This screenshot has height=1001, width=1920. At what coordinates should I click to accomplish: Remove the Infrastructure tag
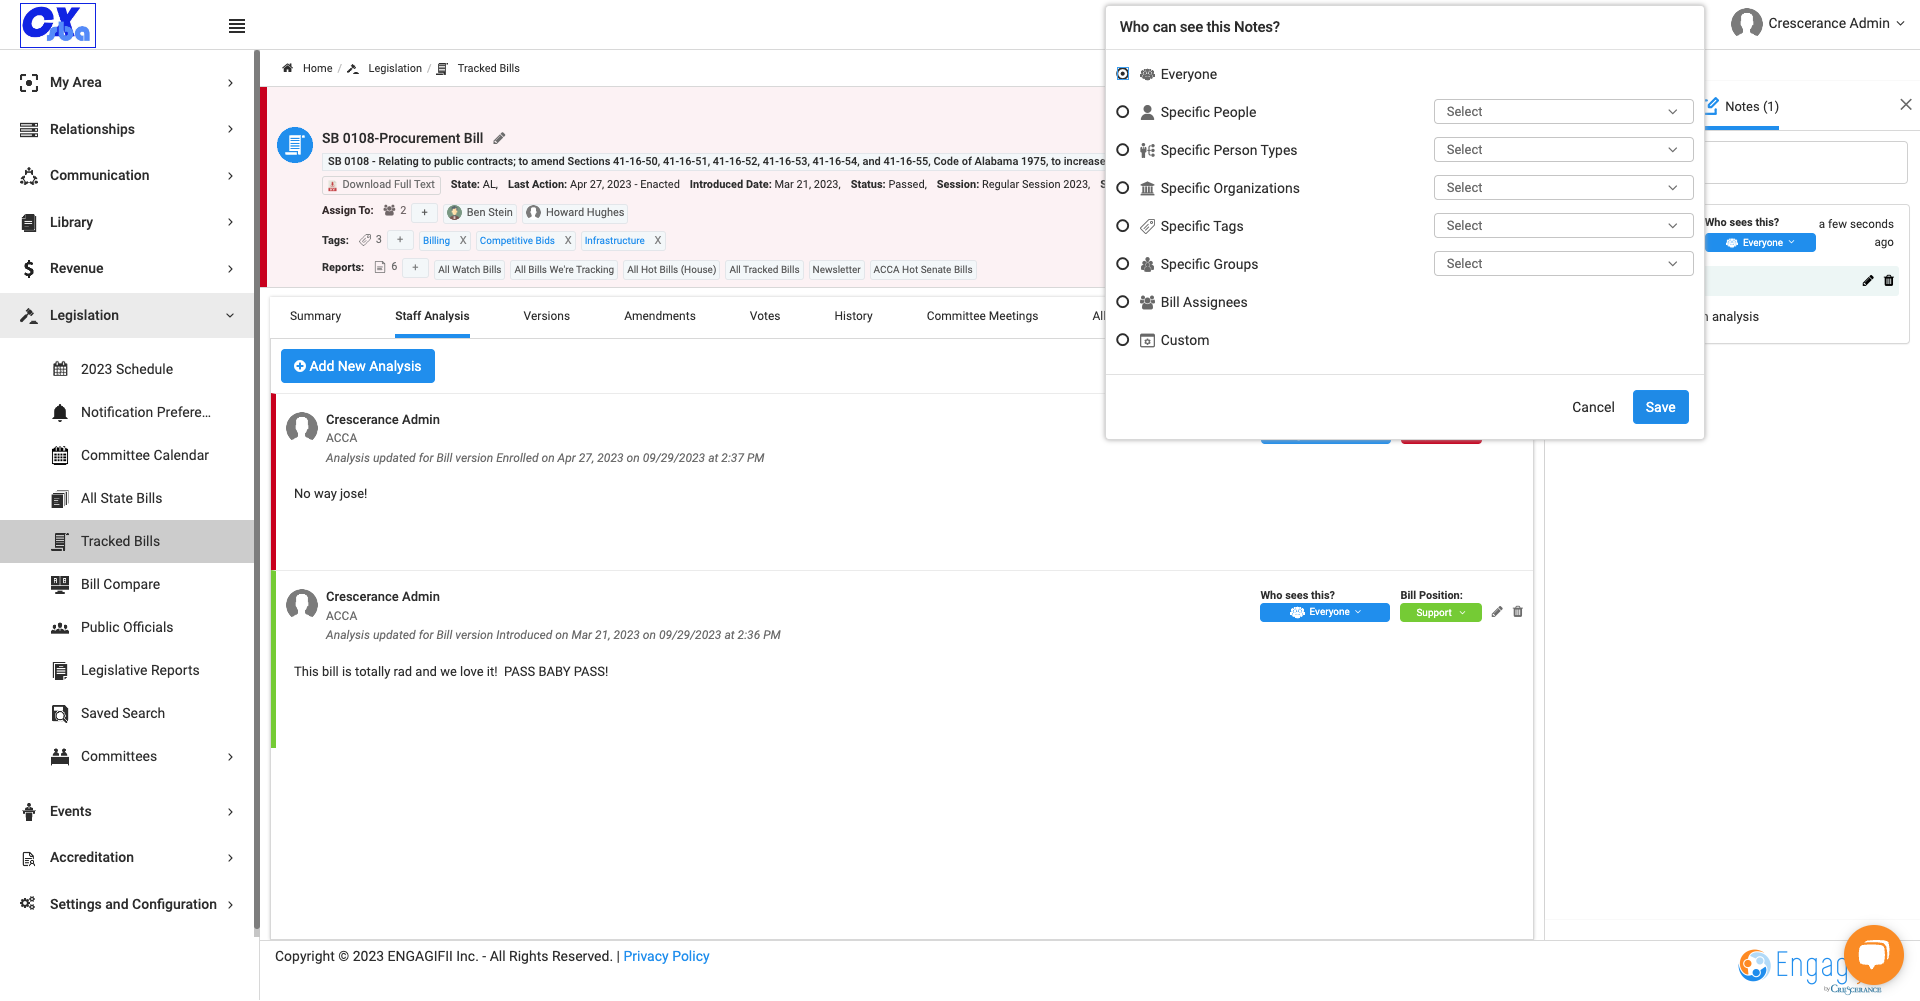658,241
